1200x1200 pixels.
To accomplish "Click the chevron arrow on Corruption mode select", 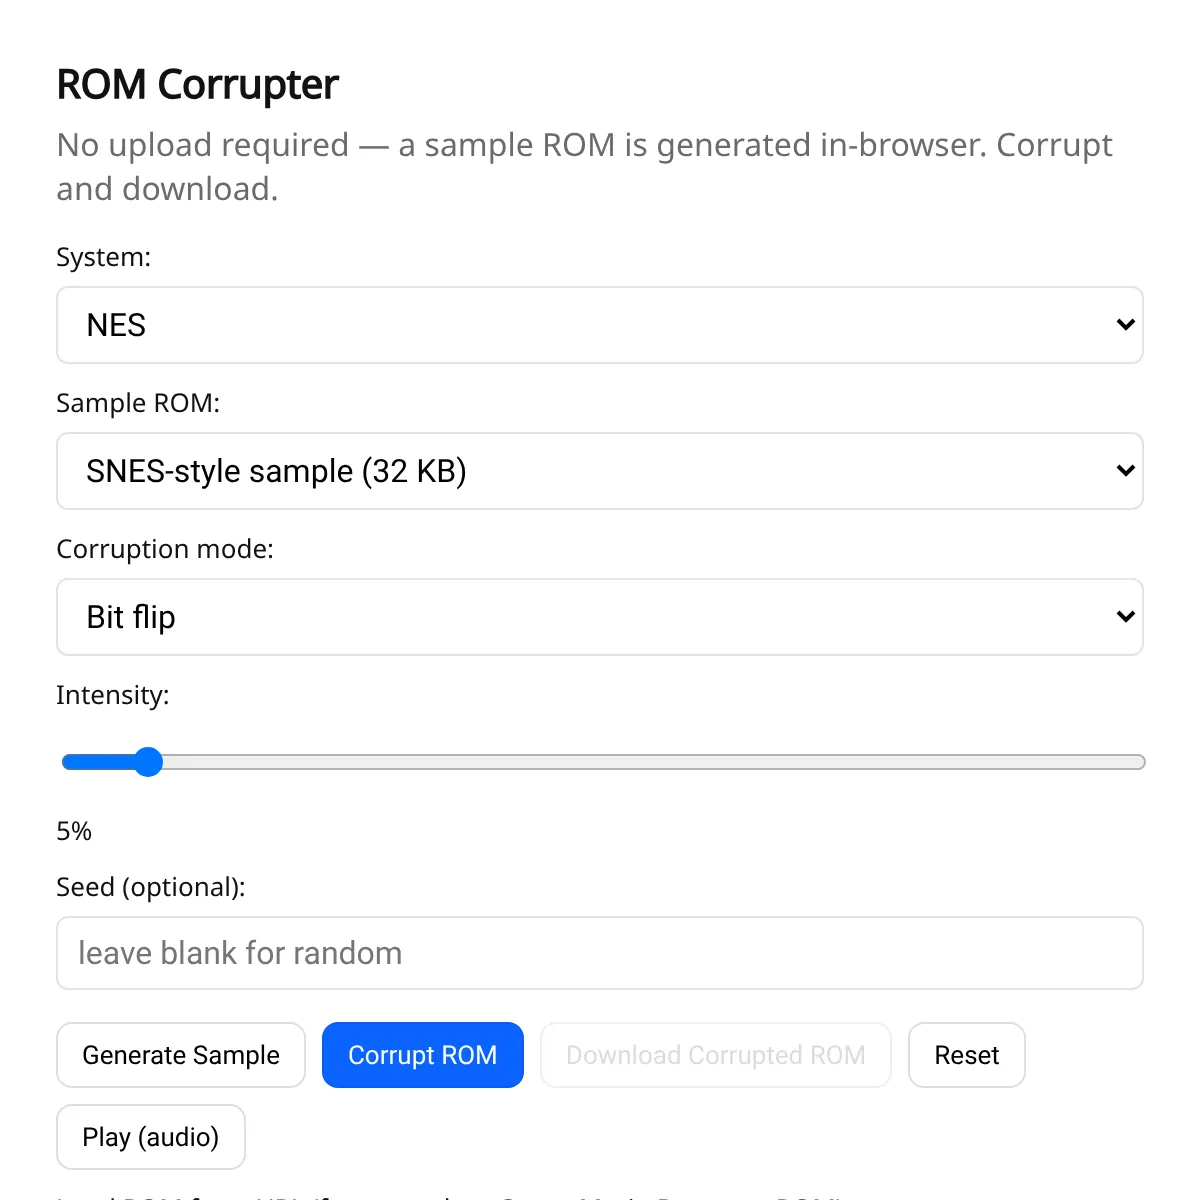I will (x=1125, y=617).
